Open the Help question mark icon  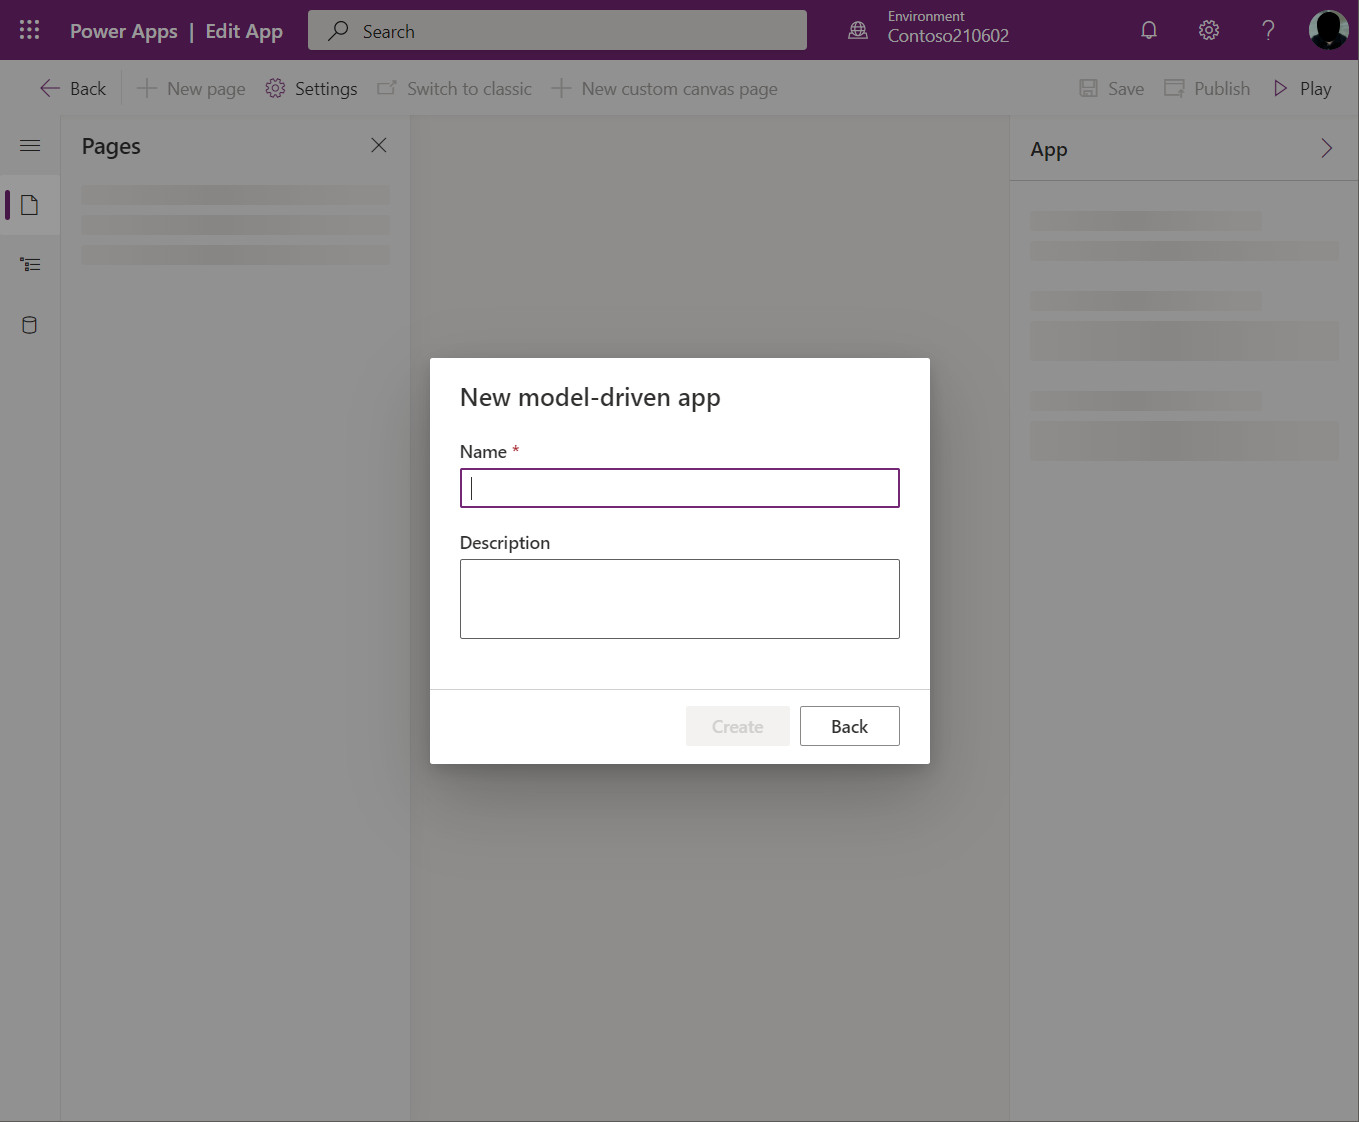click(x=1267, y=30)
